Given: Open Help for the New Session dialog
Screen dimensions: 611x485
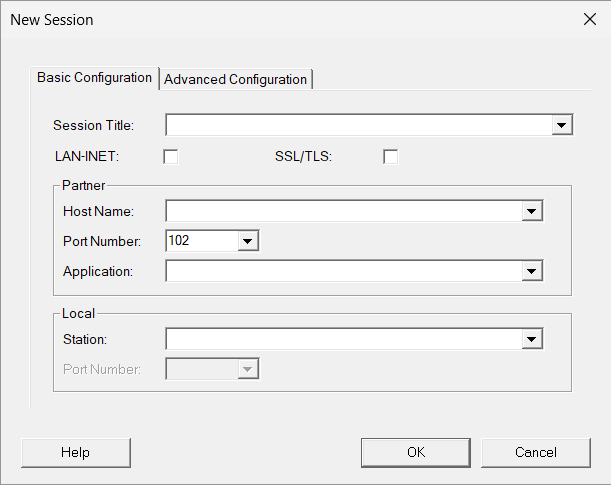Looking at the screenshot, I should [76, 453].
